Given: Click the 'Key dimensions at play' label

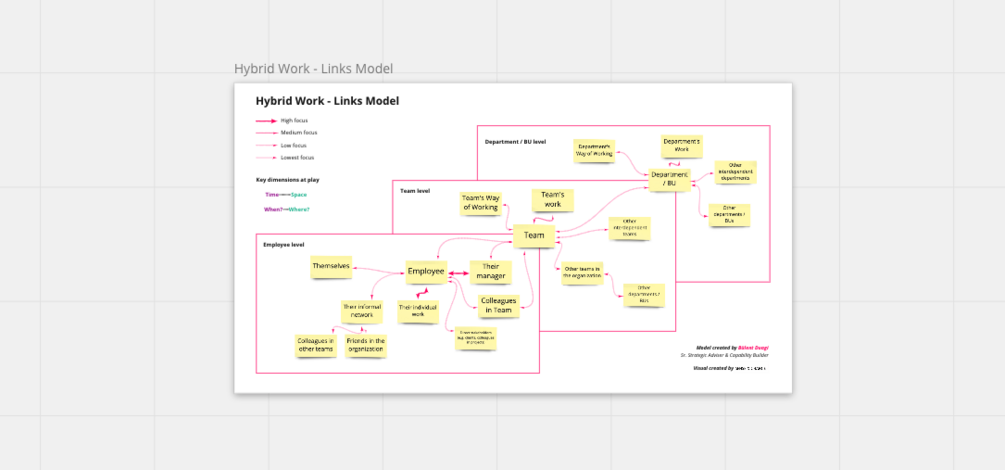Looking at the screenshot, I should coord(287,180).
